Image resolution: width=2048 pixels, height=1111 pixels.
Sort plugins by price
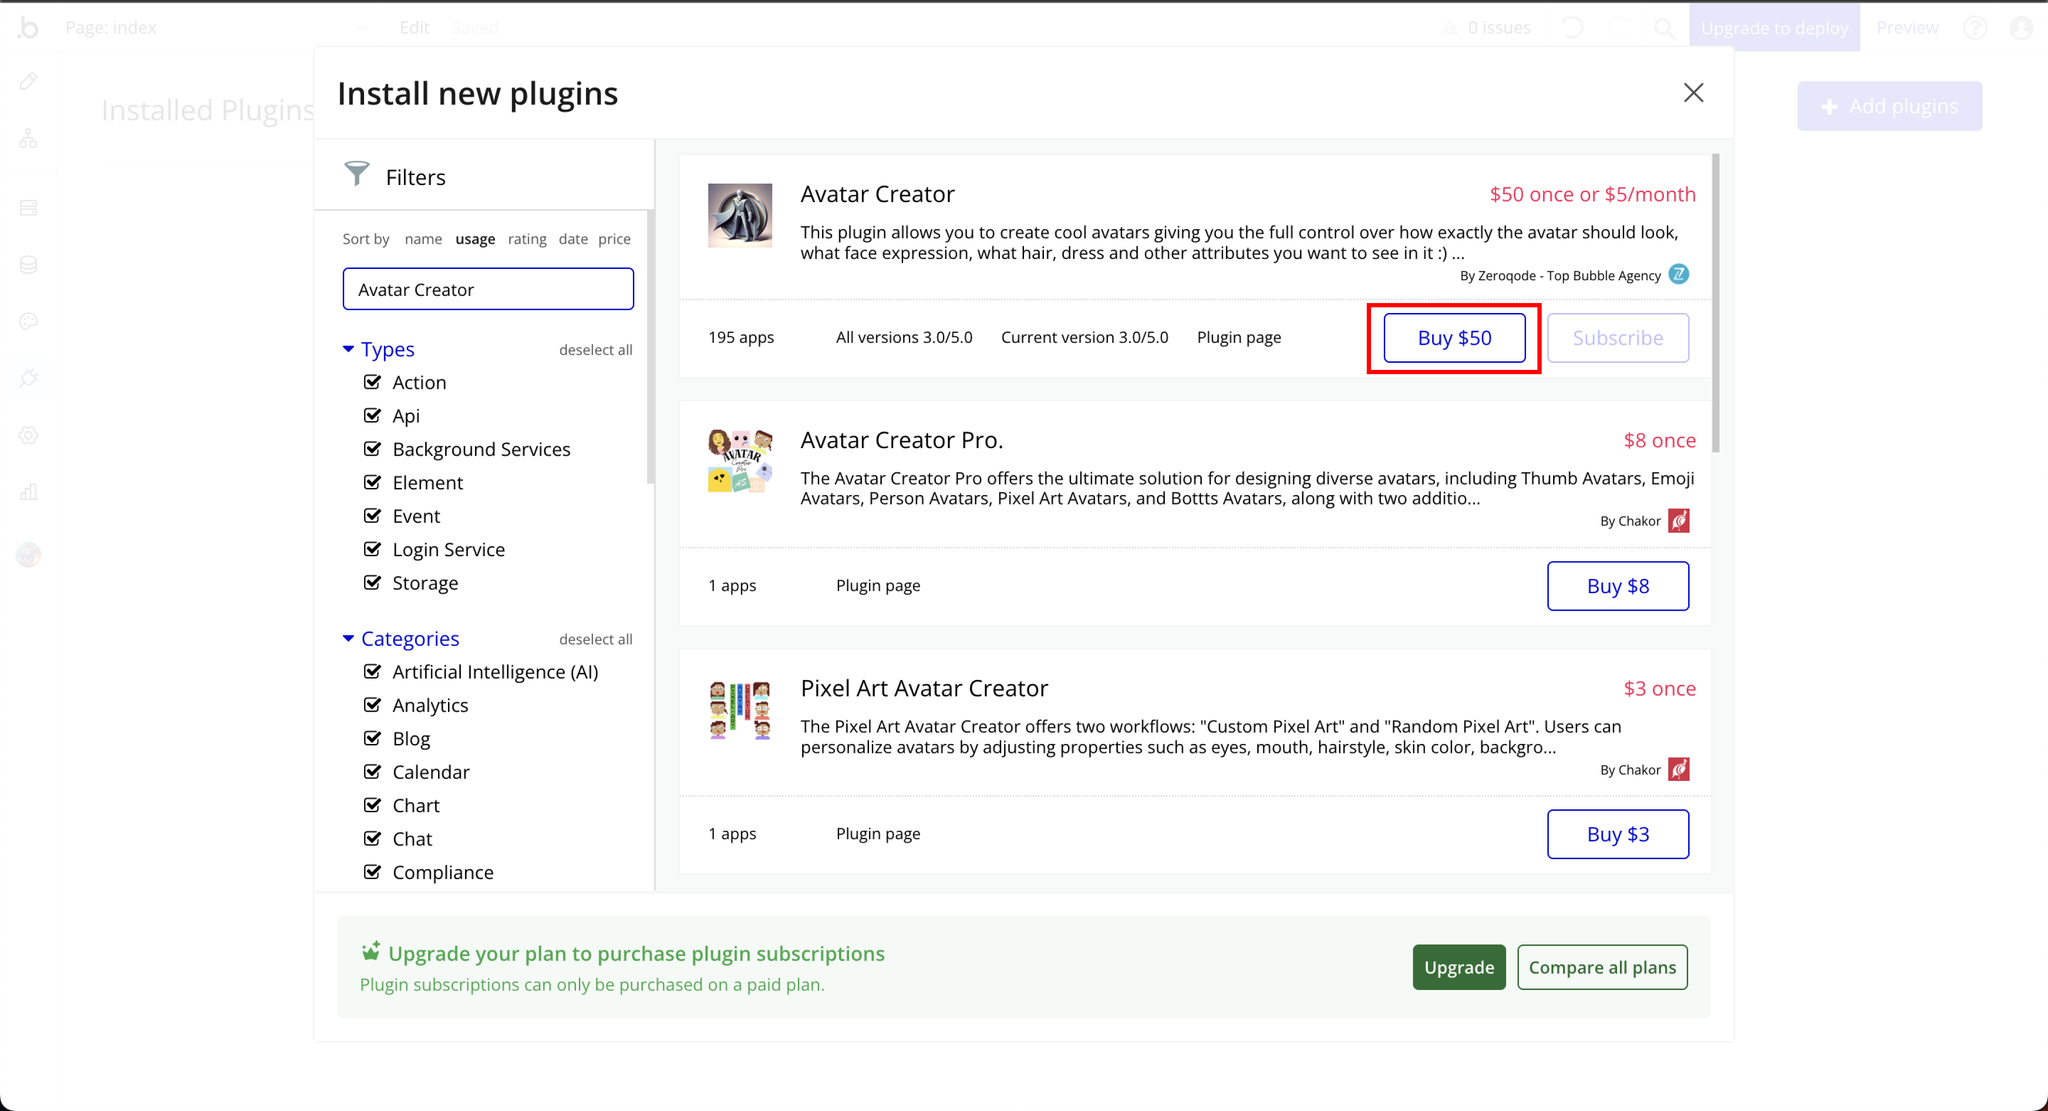coord(614,239)
